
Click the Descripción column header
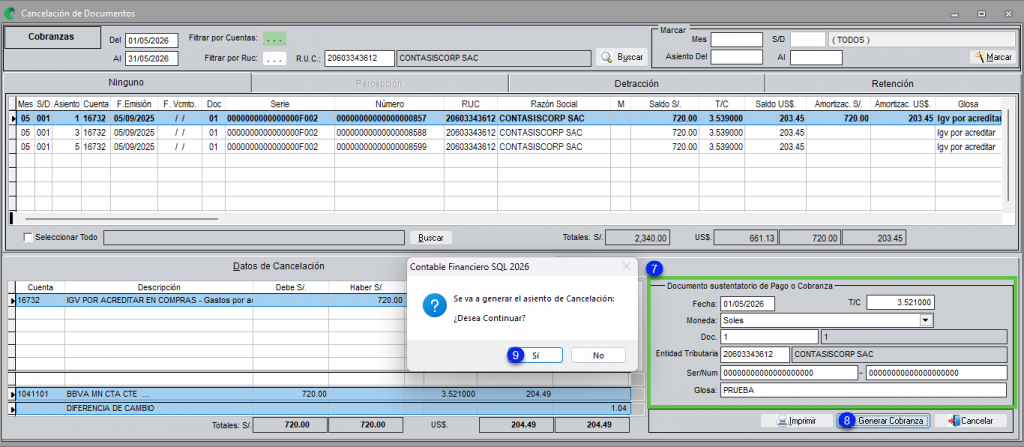[x=159, y=287]
